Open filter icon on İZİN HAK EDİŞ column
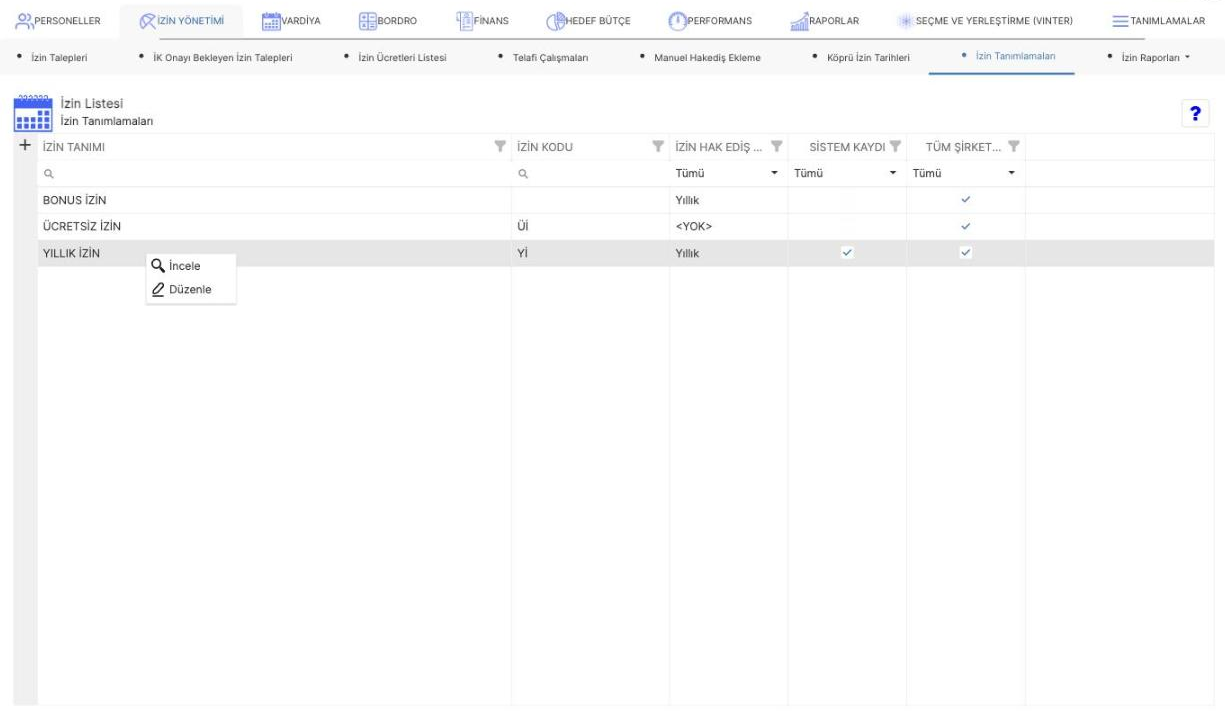The image size is (1225, 715). tap(775, 148)
